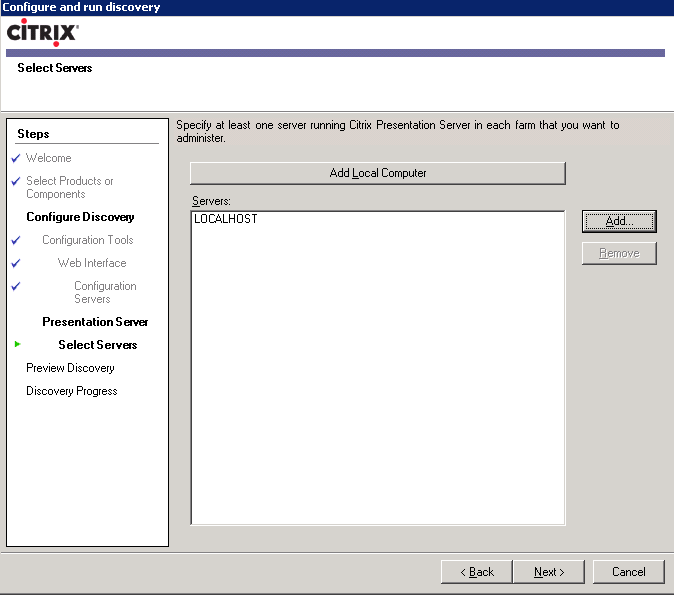Image resolution: width=674 pixels, height=595 pixels.
Task: Click the checkmark next to Welcome
Action: pyautogui.click(x=16, y=158)
